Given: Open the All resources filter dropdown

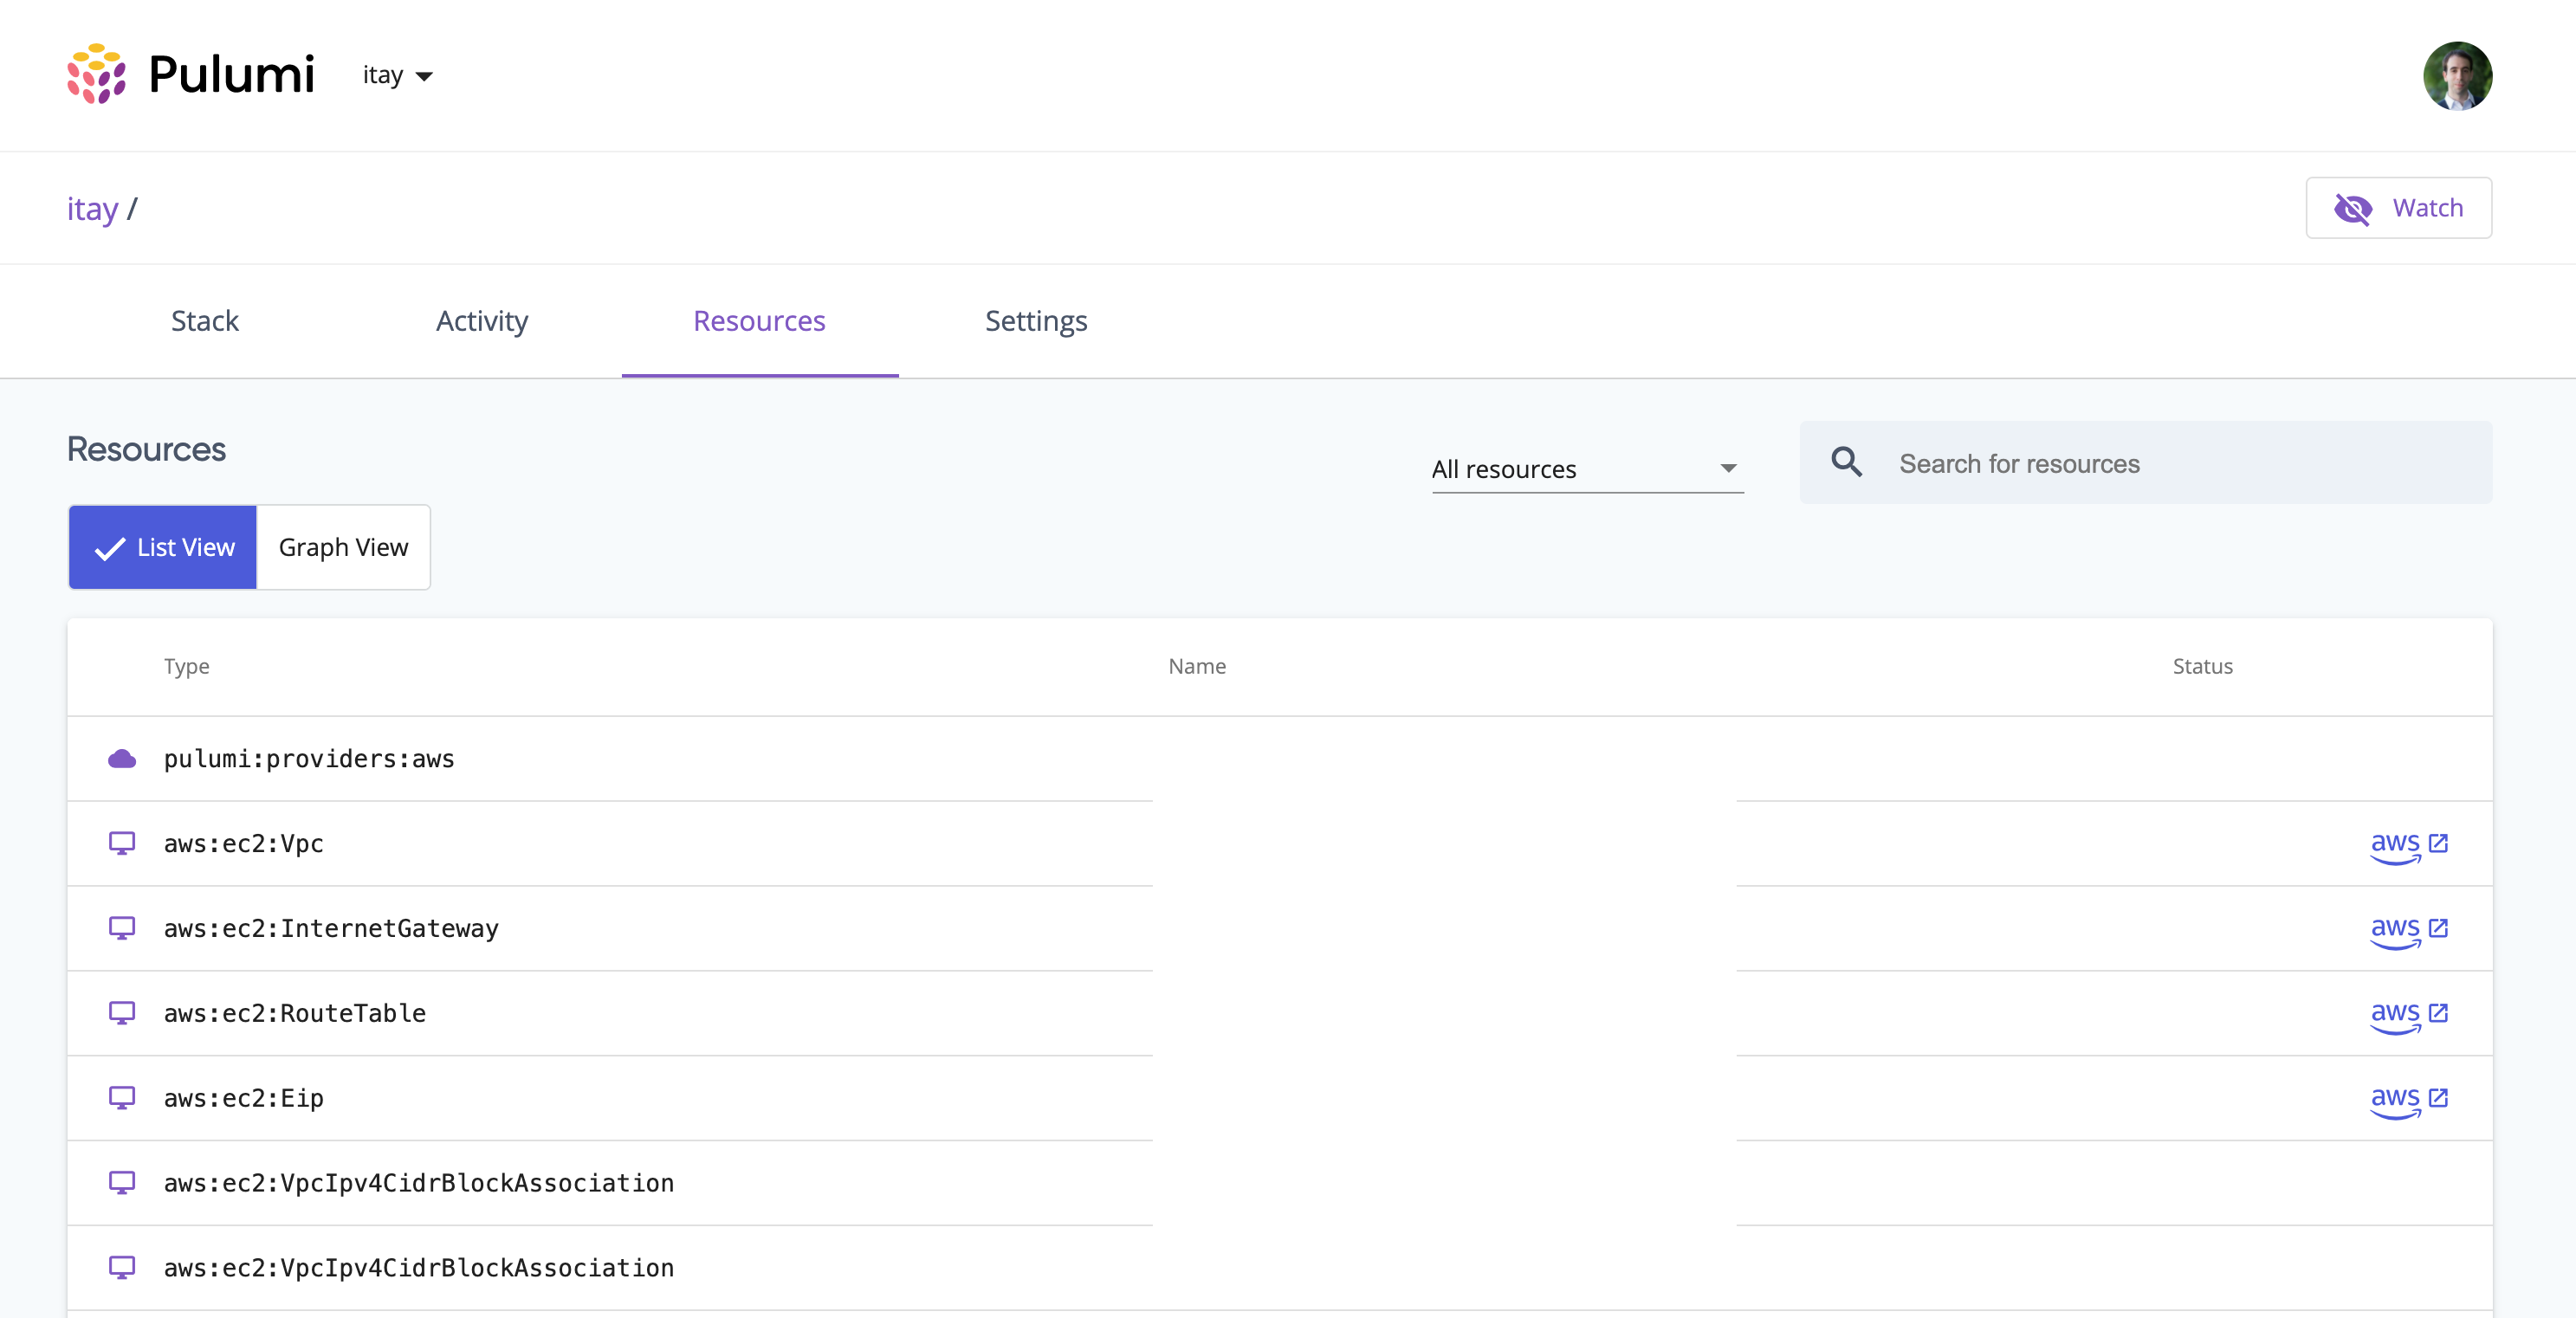Looking at the screenshot, I should [1587, 469].
